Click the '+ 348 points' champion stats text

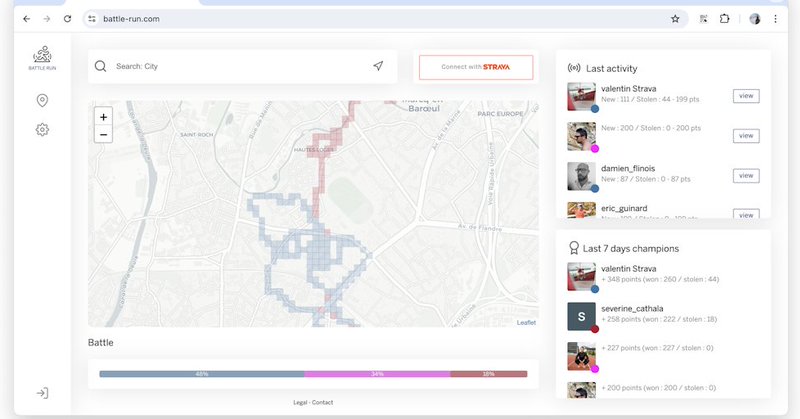(x=660, y=279)
